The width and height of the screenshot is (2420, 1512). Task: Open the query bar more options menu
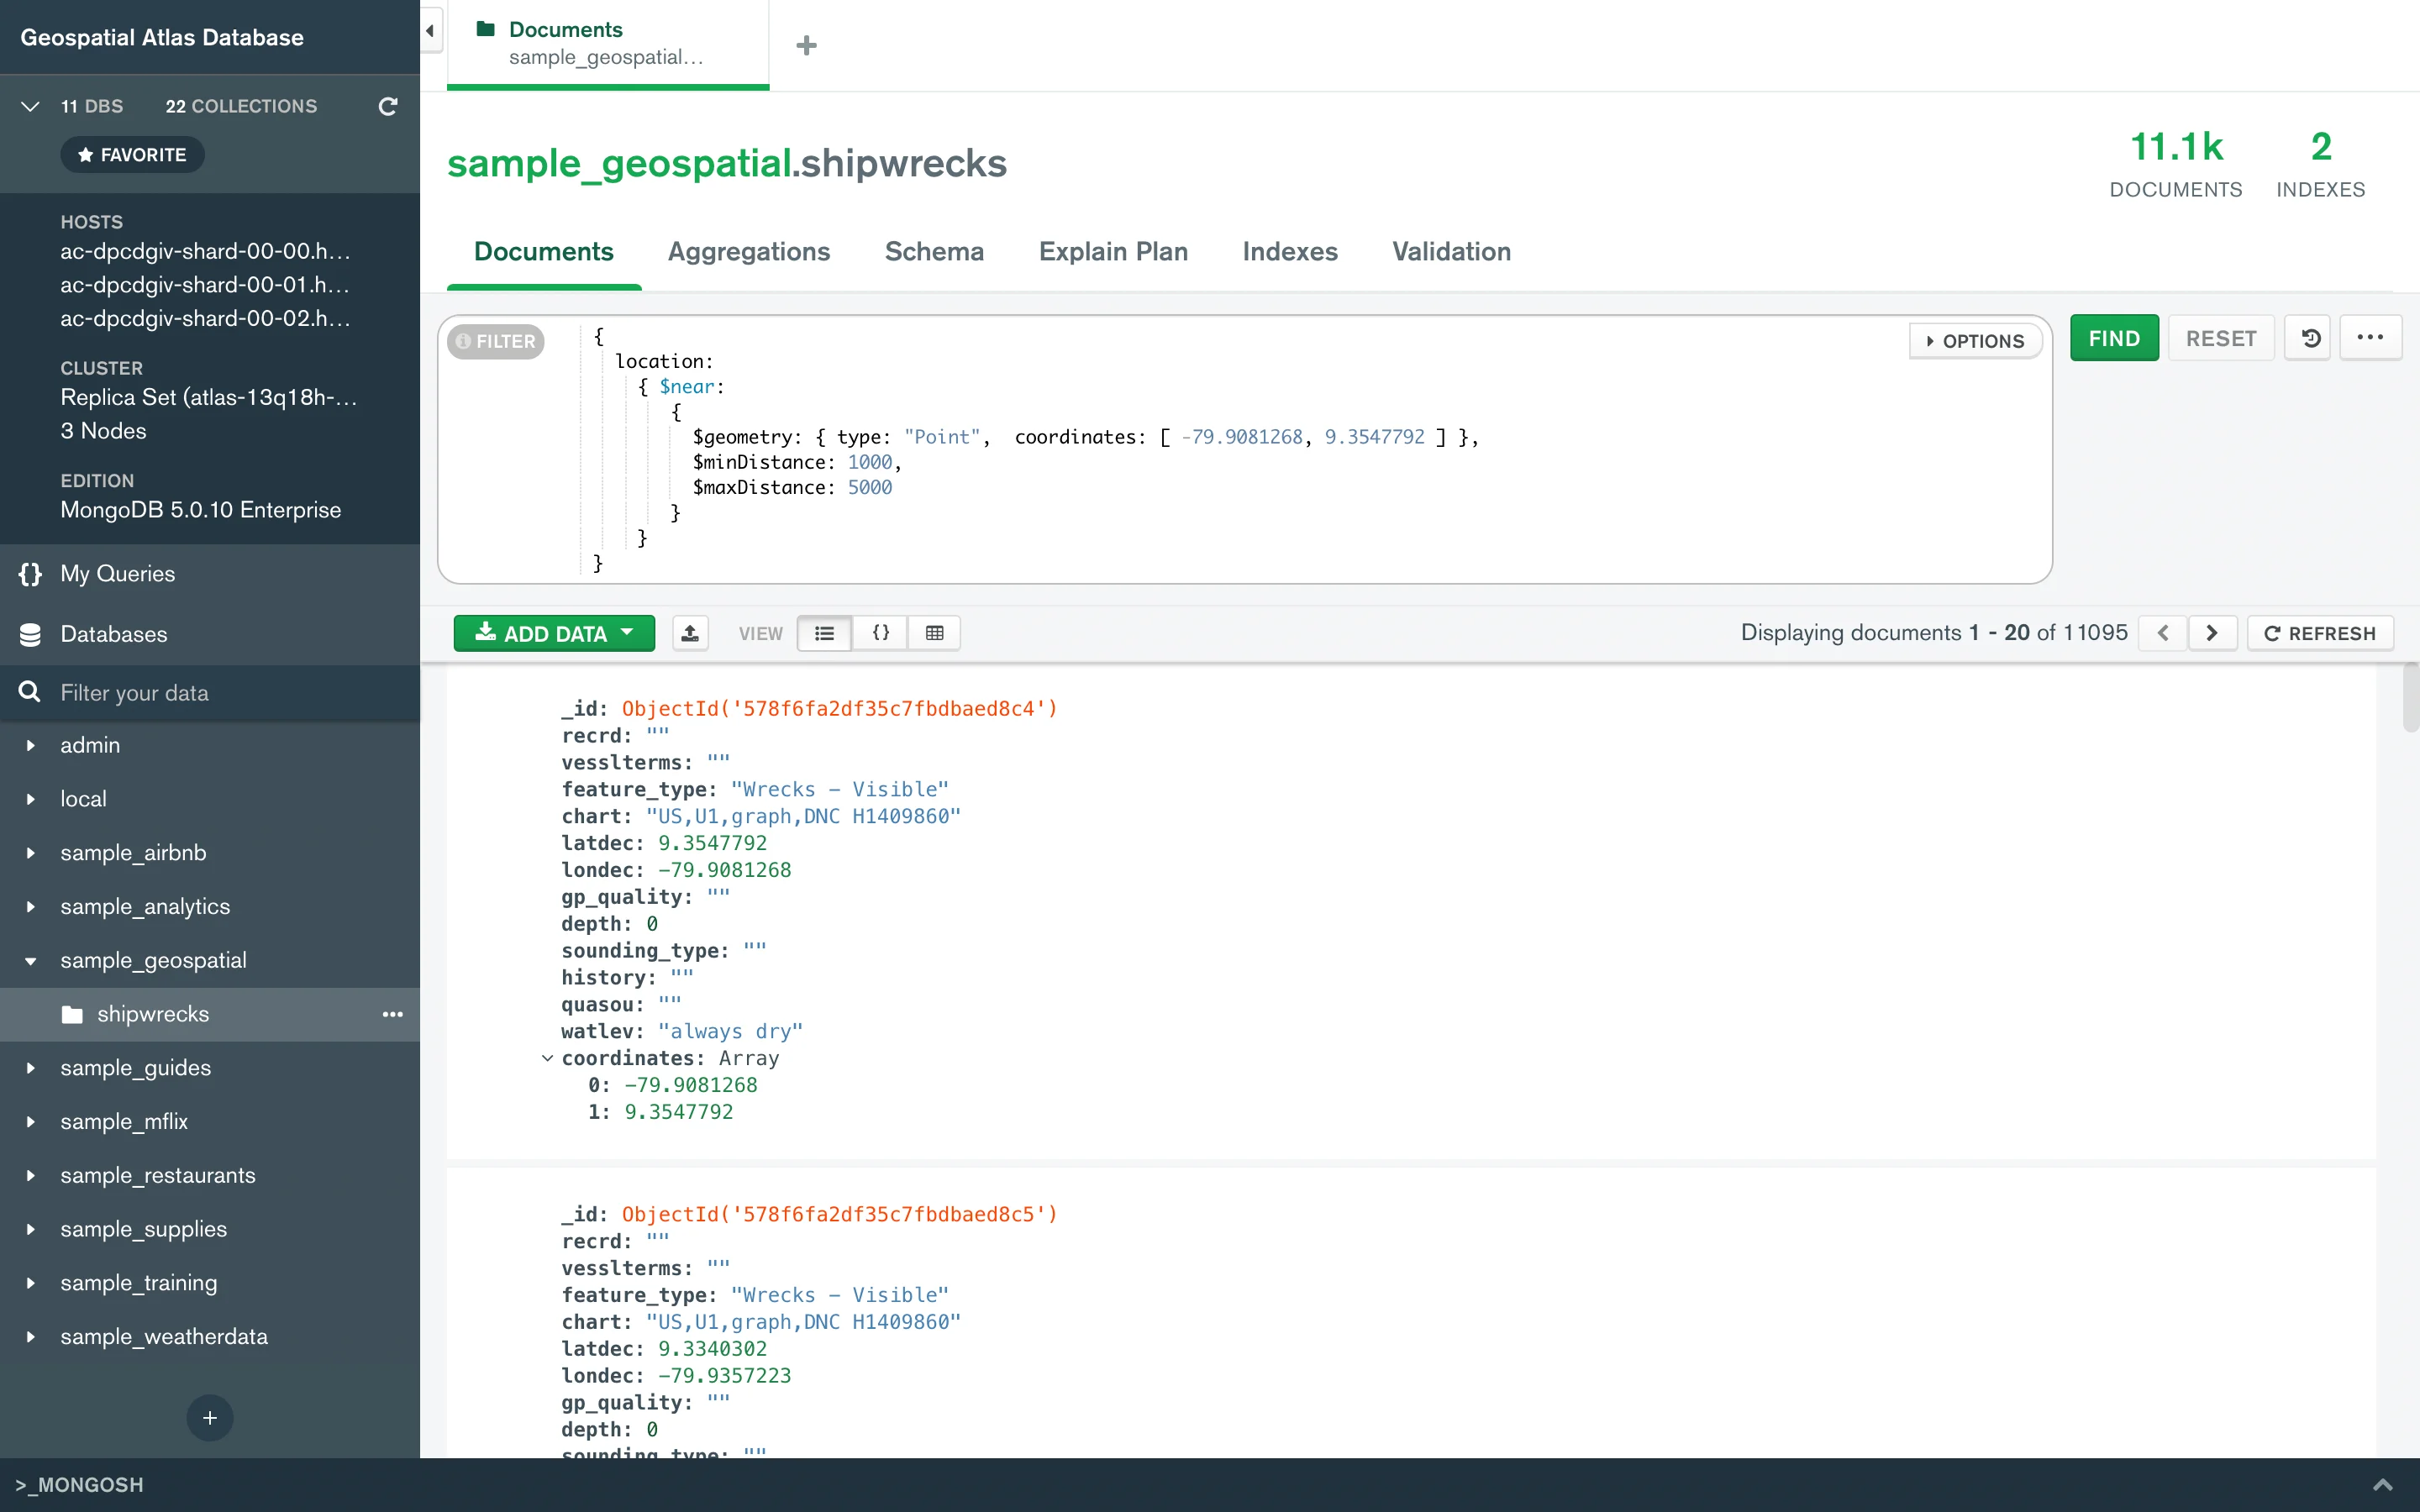coord(2370,338)
